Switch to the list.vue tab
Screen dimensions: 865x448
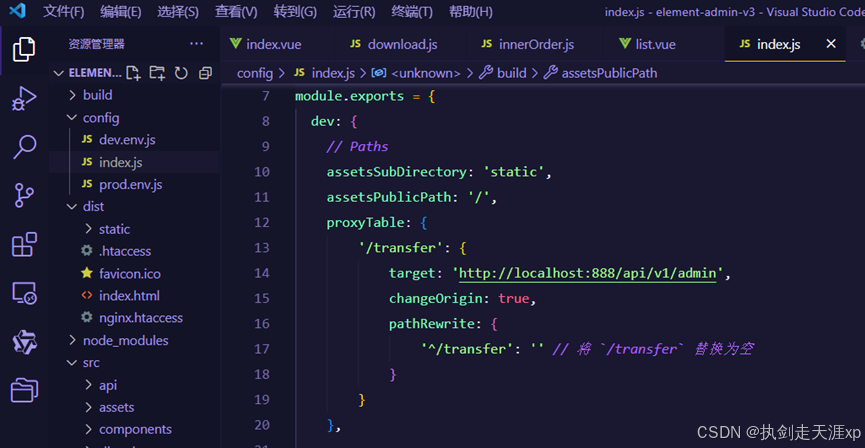(x=648, y=44)
